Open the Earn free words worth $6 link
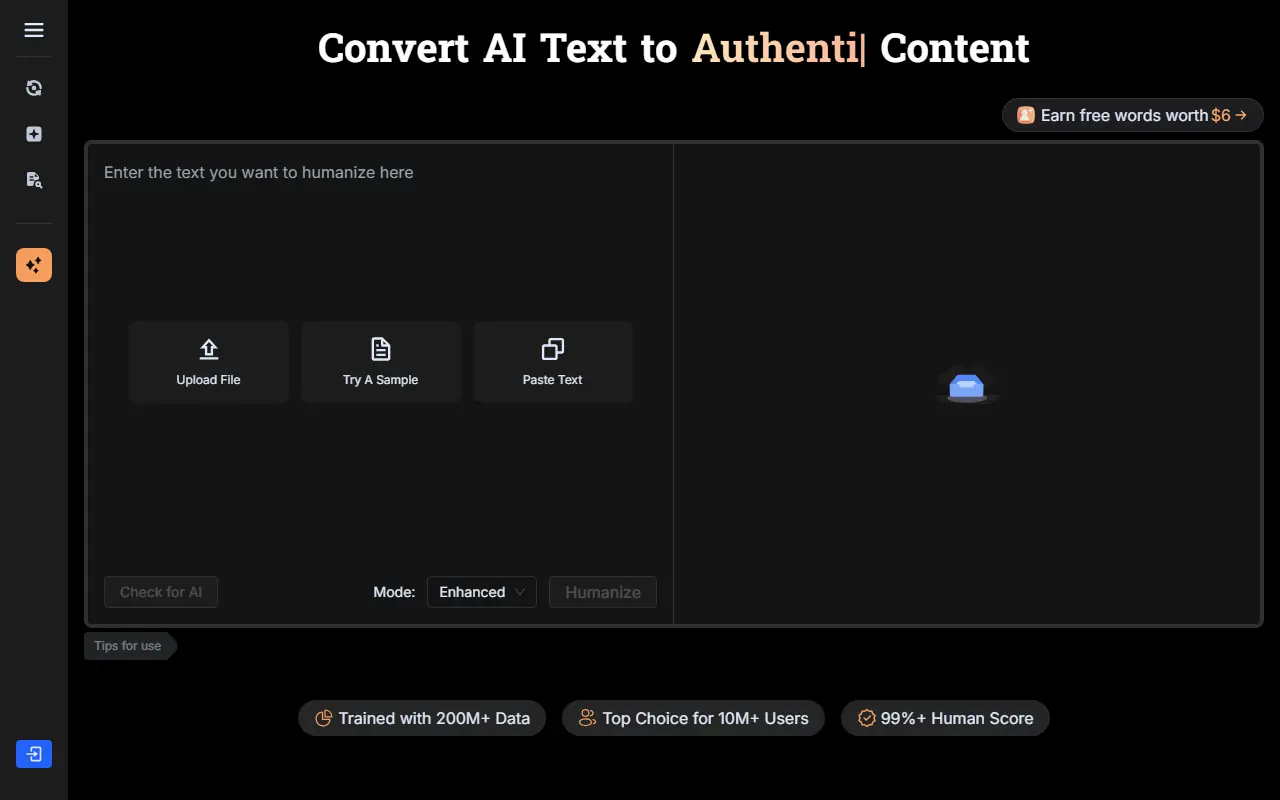1280x800 pixels. [1132, 115]
